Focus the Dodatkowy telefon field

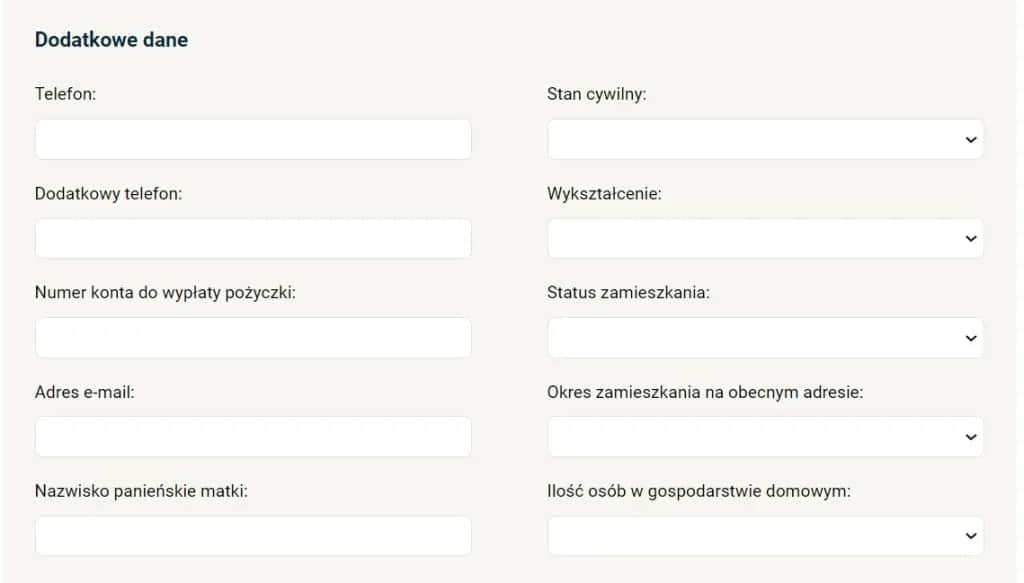tap(252, 238)
